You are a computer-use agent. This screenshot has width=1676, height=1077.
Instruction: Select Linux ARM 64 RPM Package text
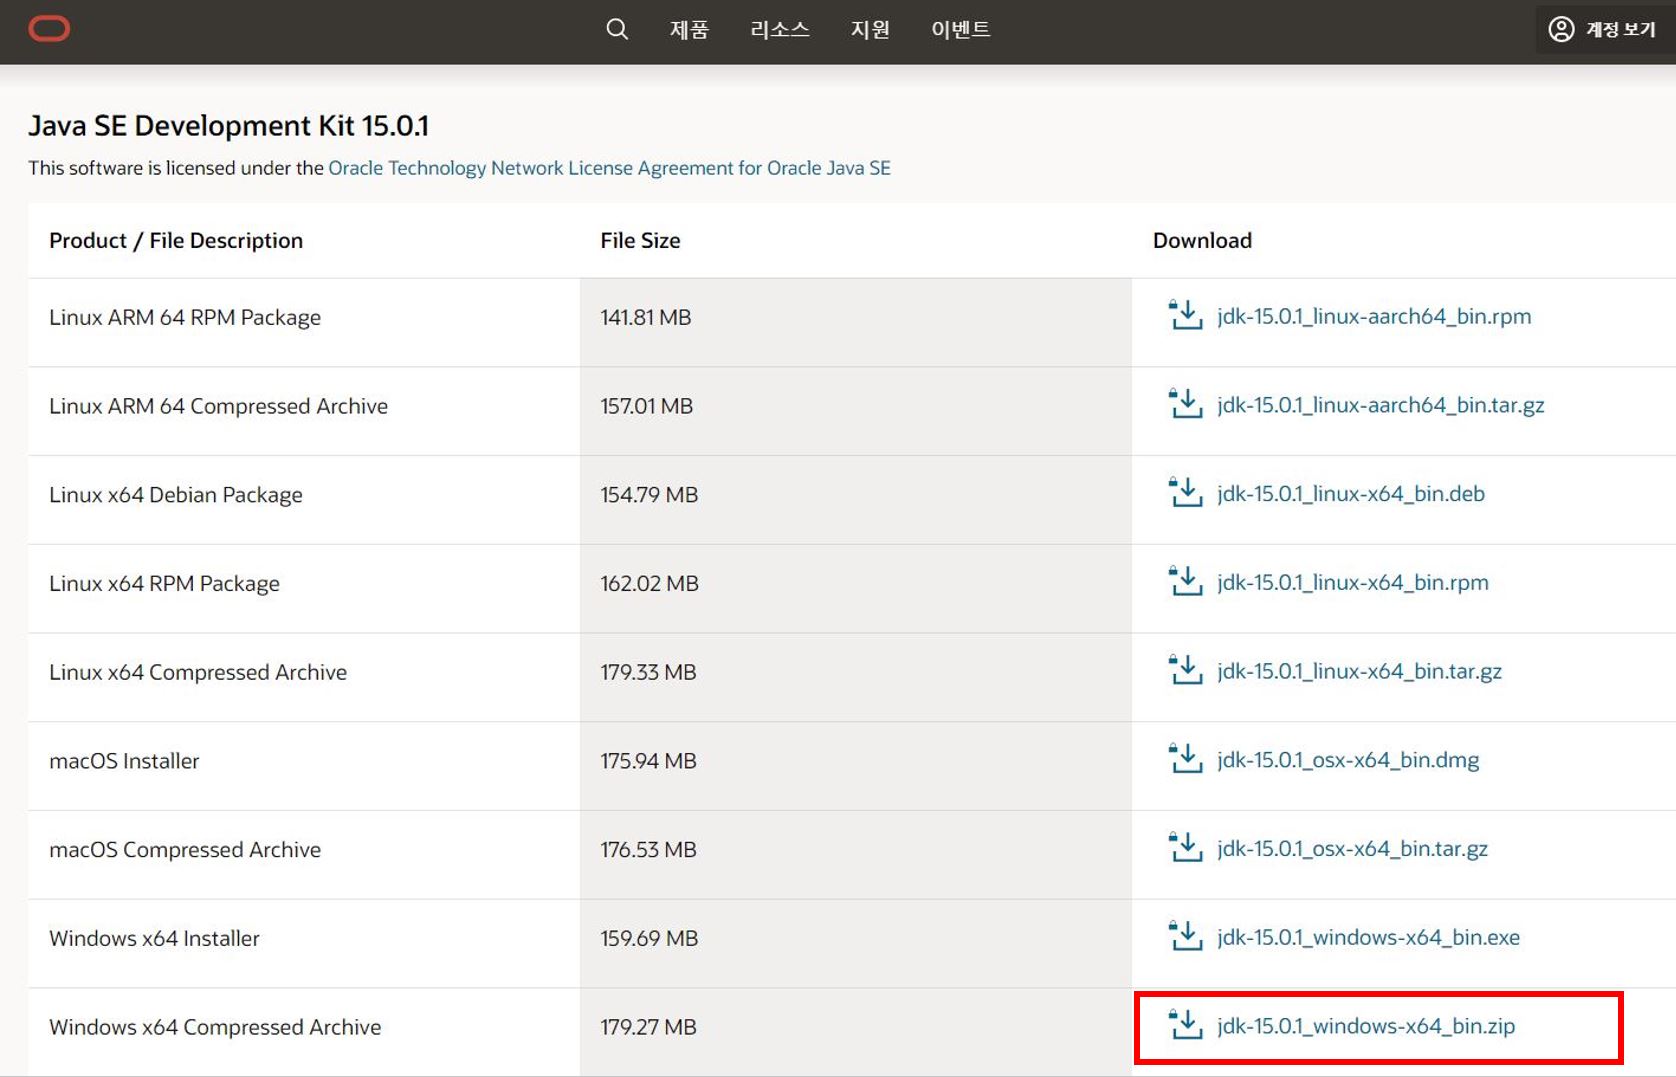point(185,317)
